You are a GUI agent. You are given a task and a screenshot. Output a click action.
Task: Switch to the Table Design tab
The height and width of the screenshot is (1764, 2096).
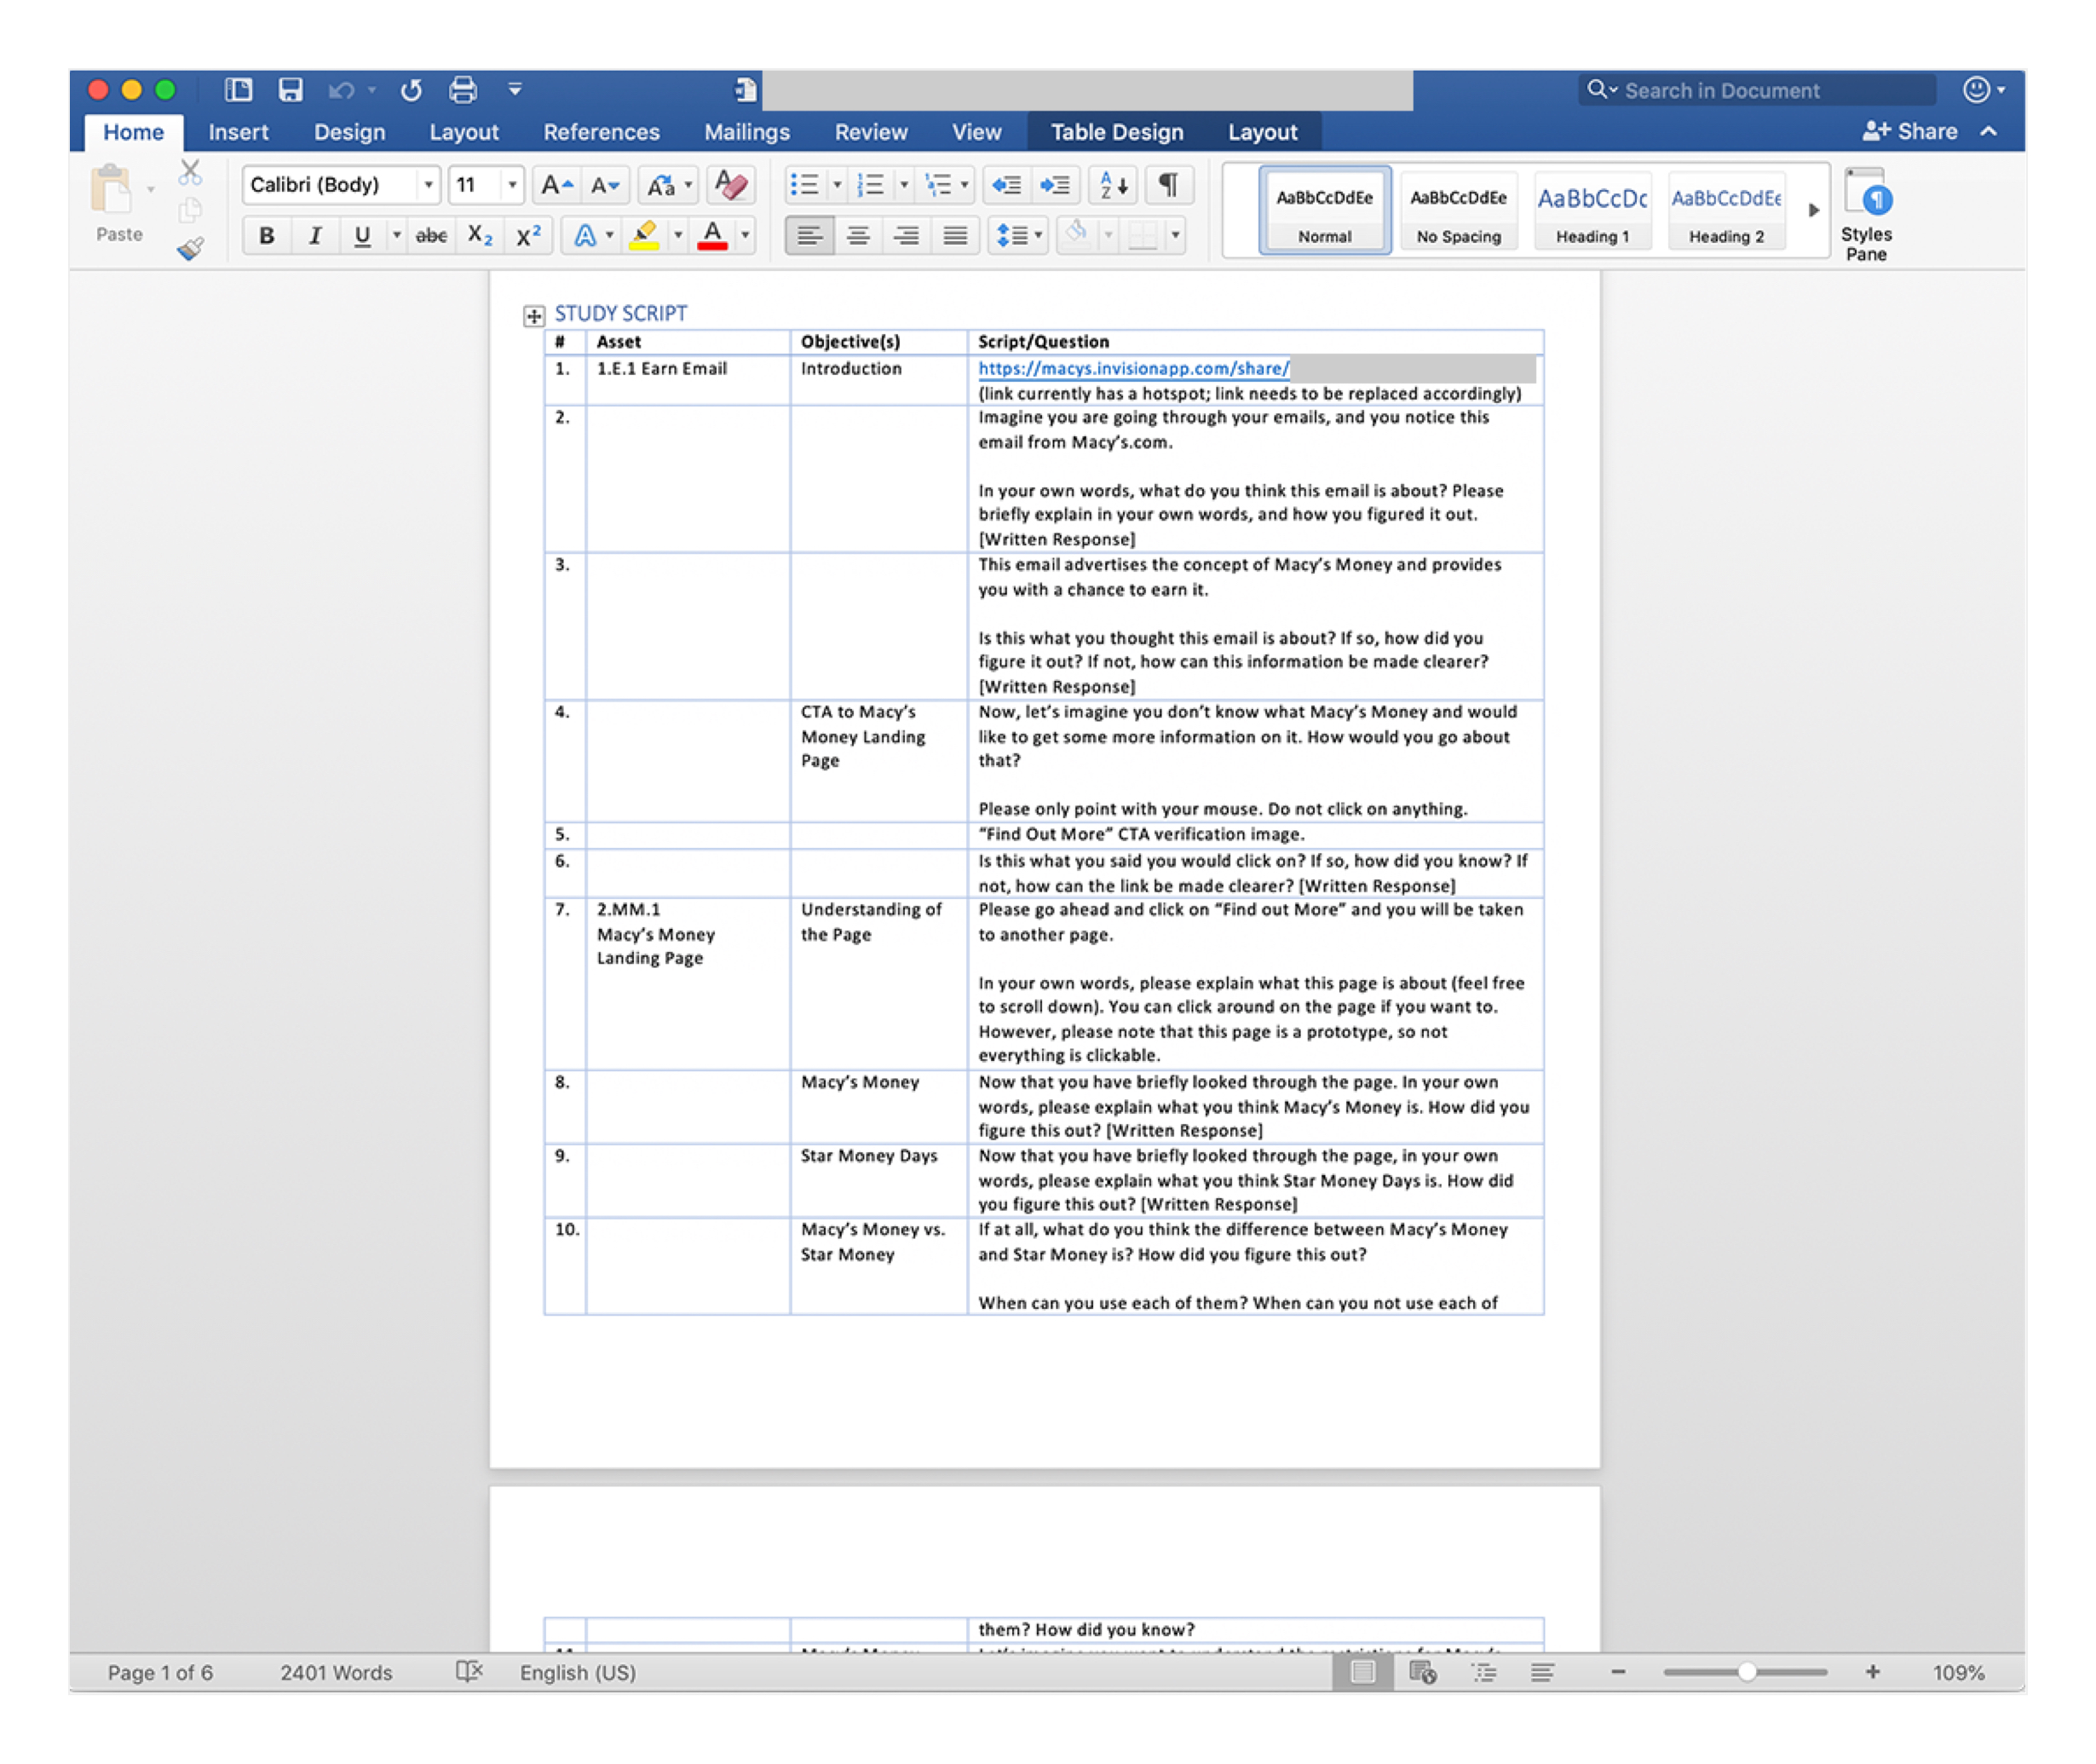pyautogui.click(x=1116, y=132)
